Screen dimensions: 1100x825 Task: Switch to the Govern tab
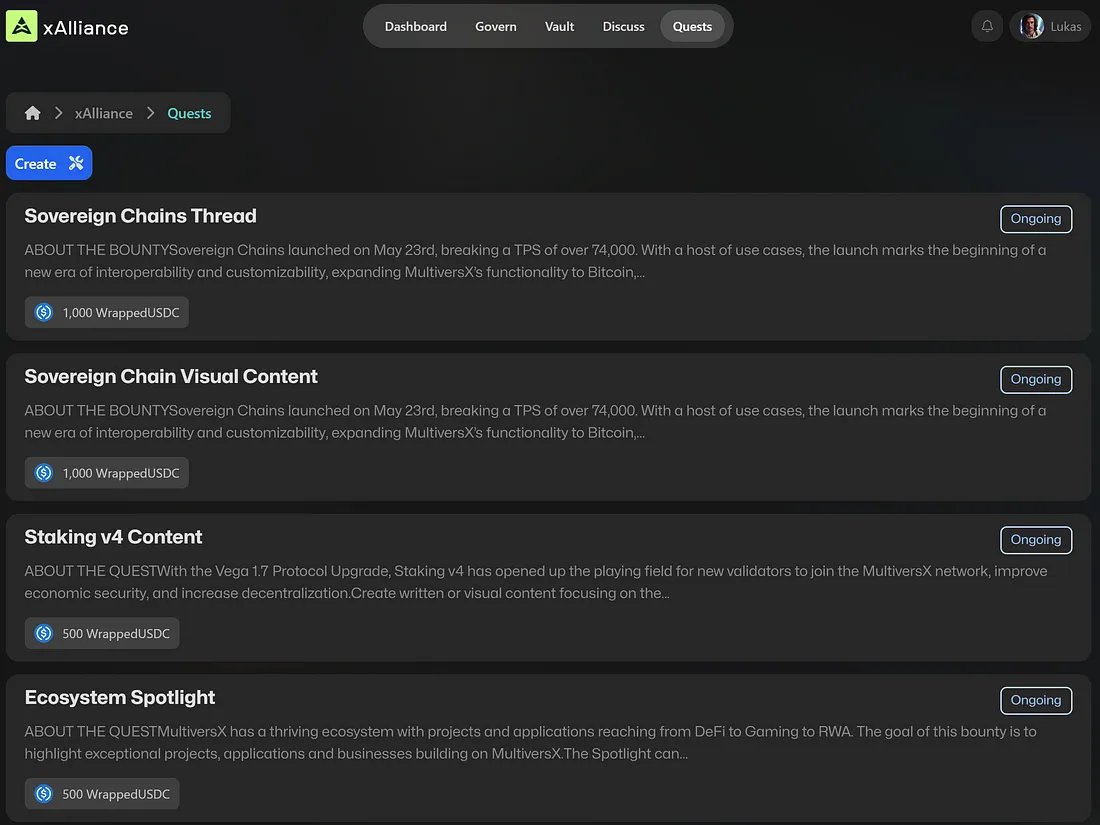496,27
